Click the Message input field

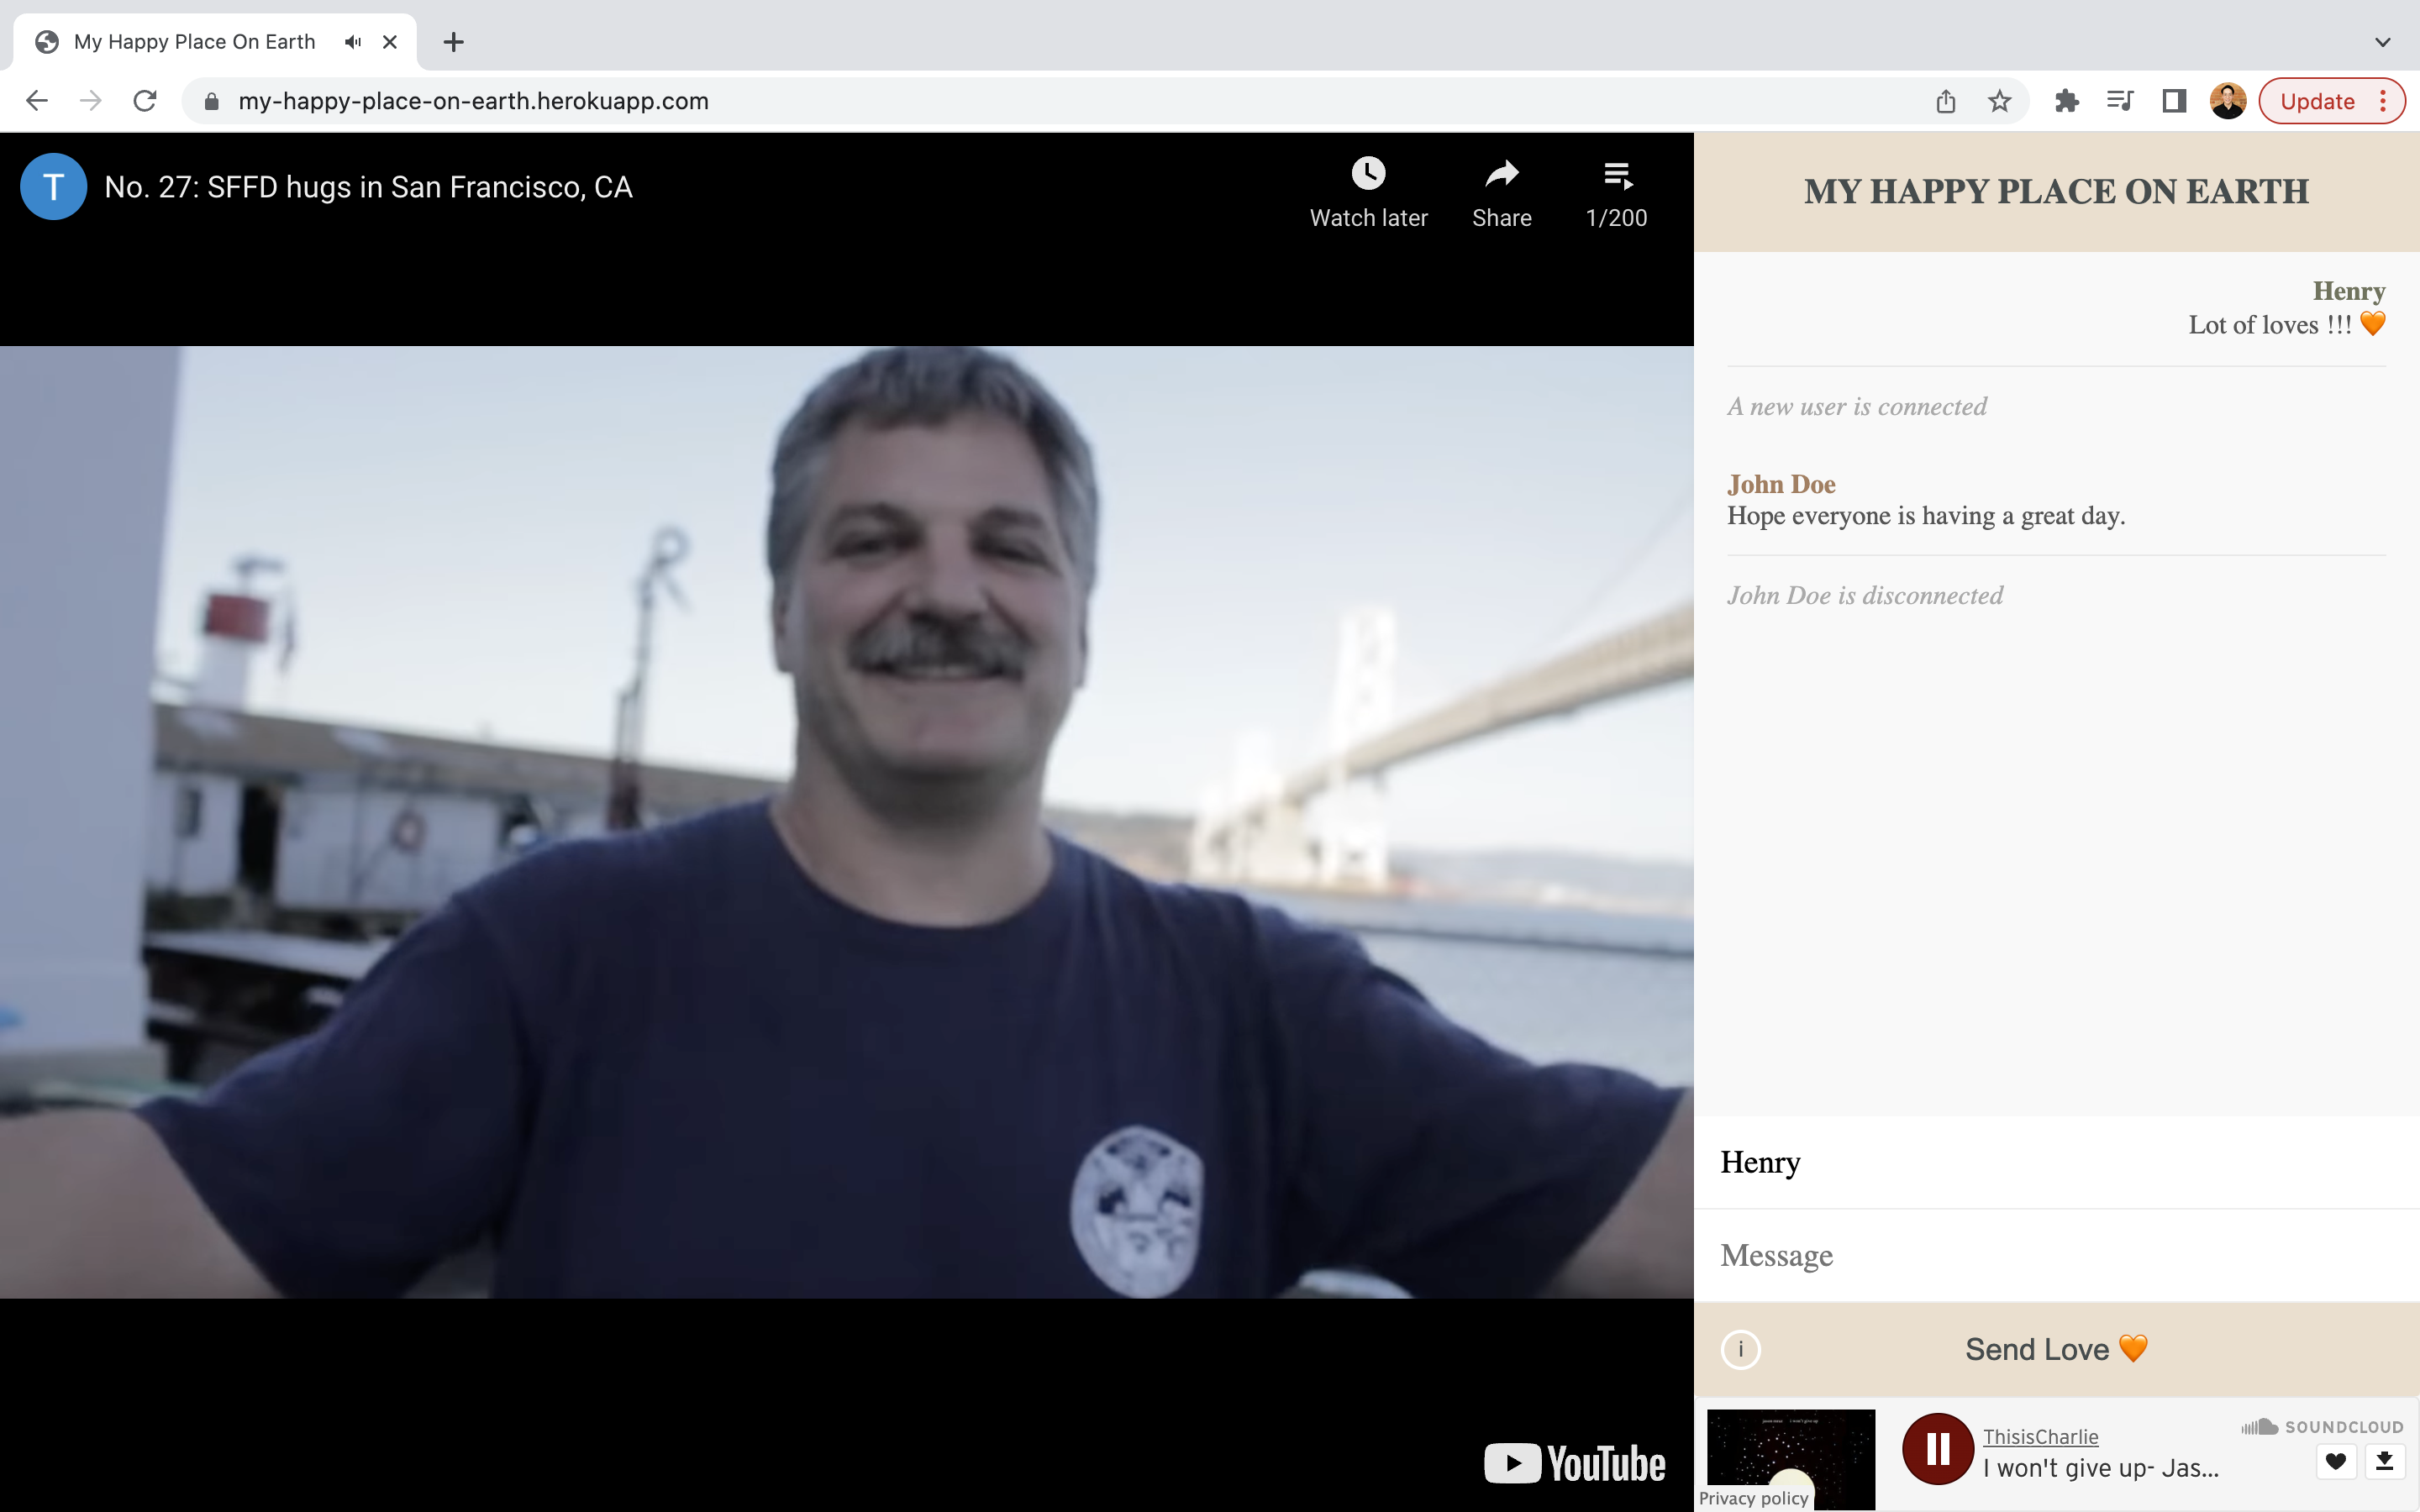tap(2056, 1254)
